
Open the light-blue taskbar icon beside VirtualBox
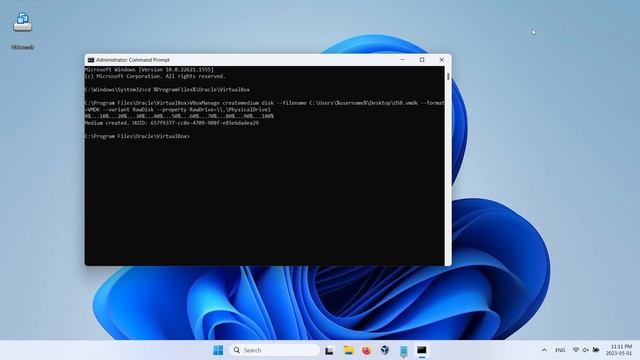(x=403, y=351)
